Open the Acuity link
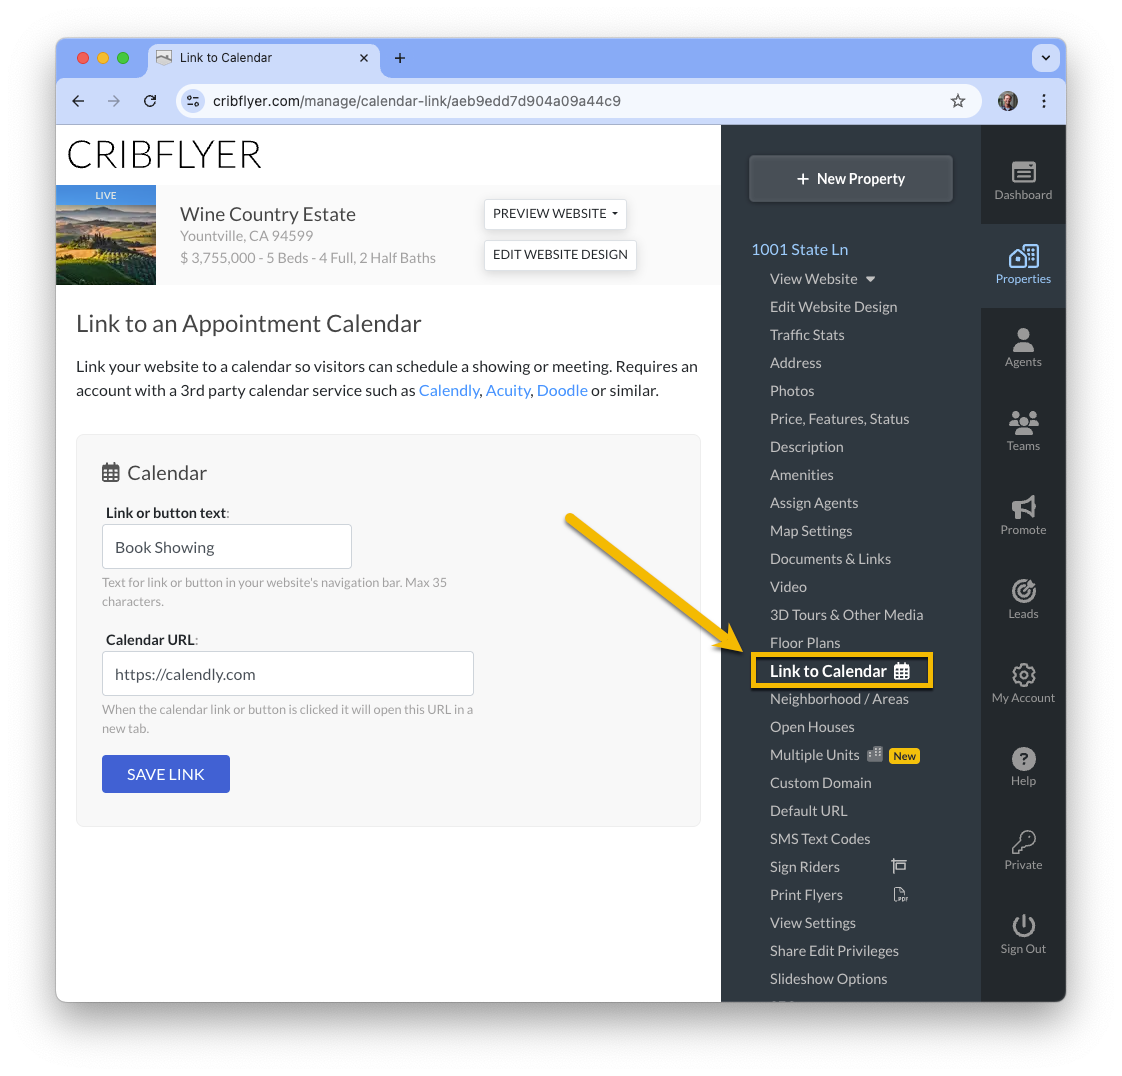The width and height of the screenshot is (1122, 1076). pyautogui.click(x=507, y=391)
